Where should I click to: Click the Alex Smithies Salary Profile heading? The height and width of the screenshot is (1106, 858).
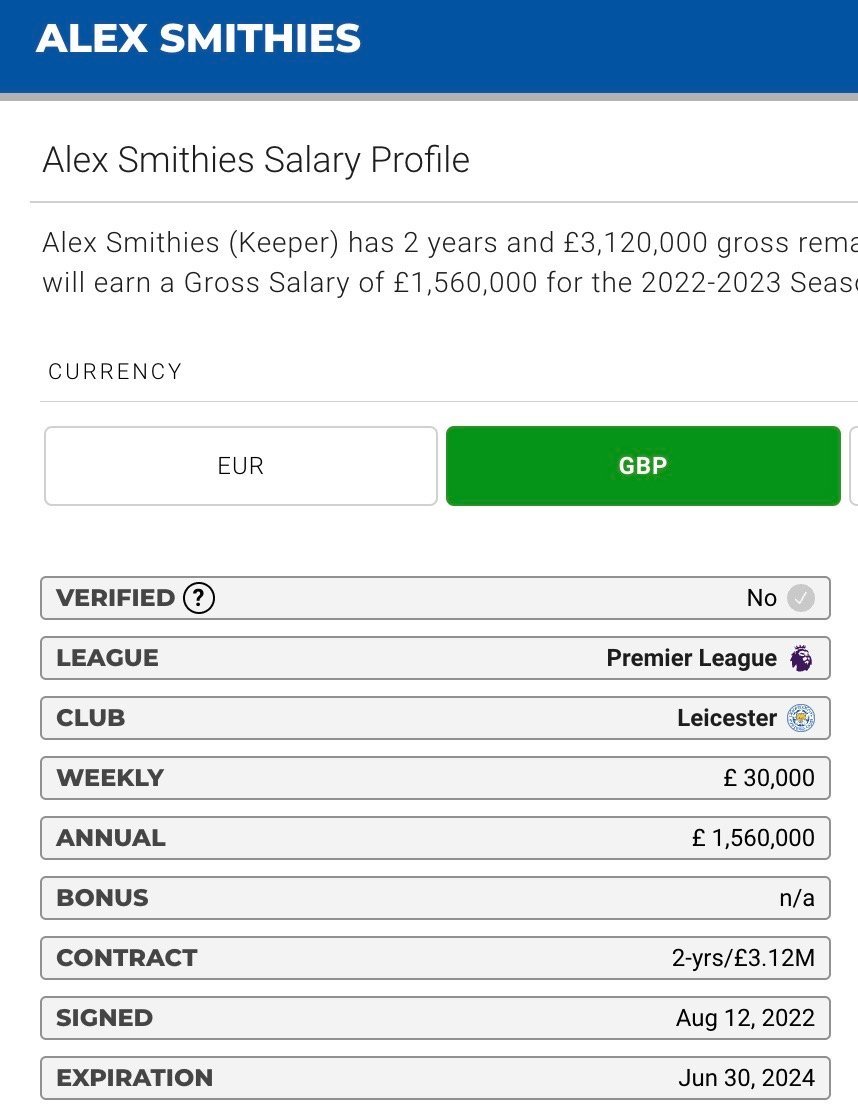click(256, 159)
